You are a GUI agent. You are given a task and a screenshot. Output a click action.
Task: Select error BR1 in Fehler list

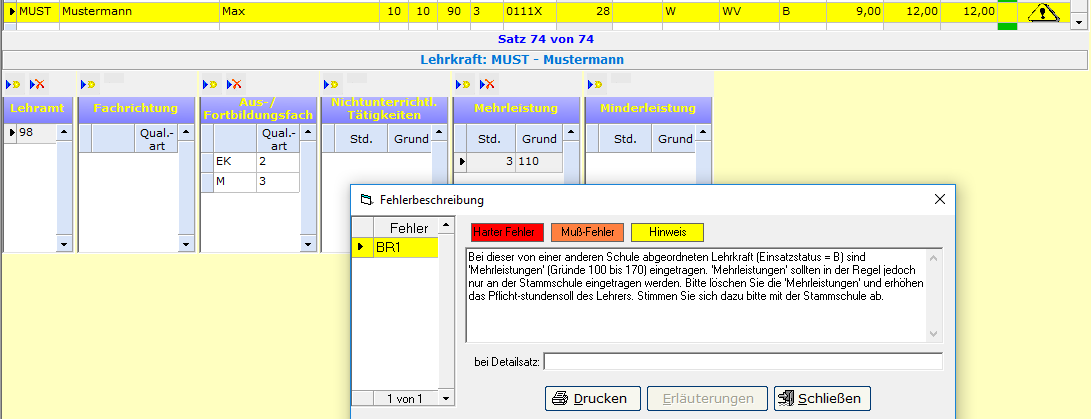(x=406, y=247)
